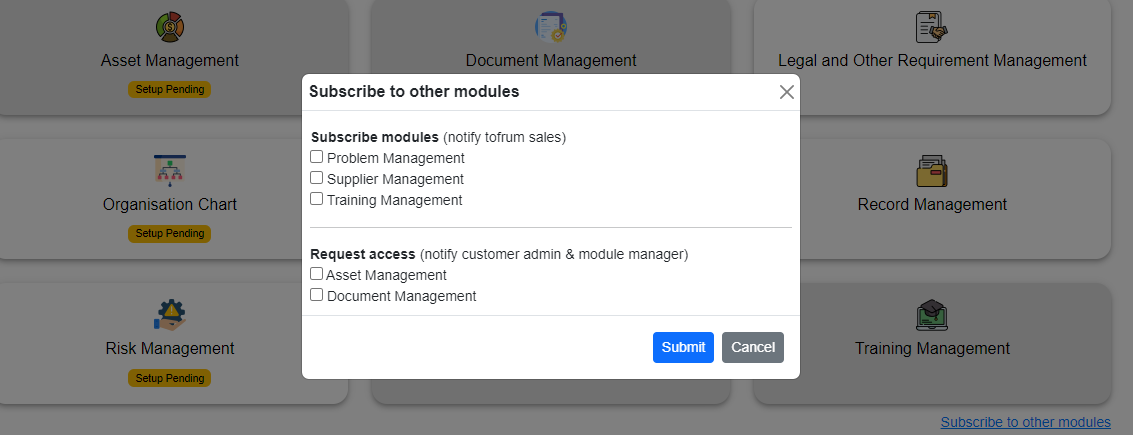Select the Asset Management request access checkbox
The height and width of the screenshot is (435, 1133).
(317, 274)
